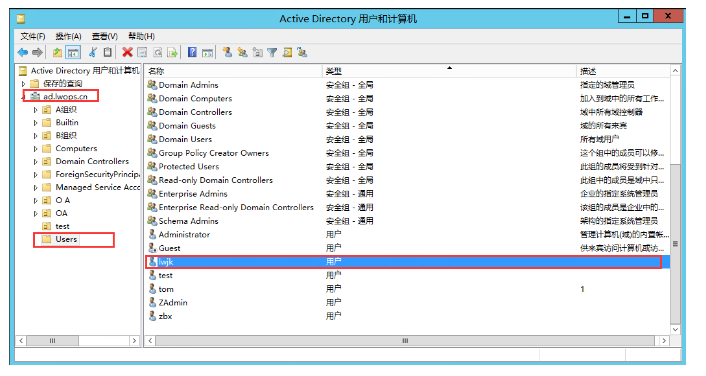The height and width of the screenshot is (376, 706).
Task: Expand the 保存的查询 tree node
Action: tap(23, 84)
